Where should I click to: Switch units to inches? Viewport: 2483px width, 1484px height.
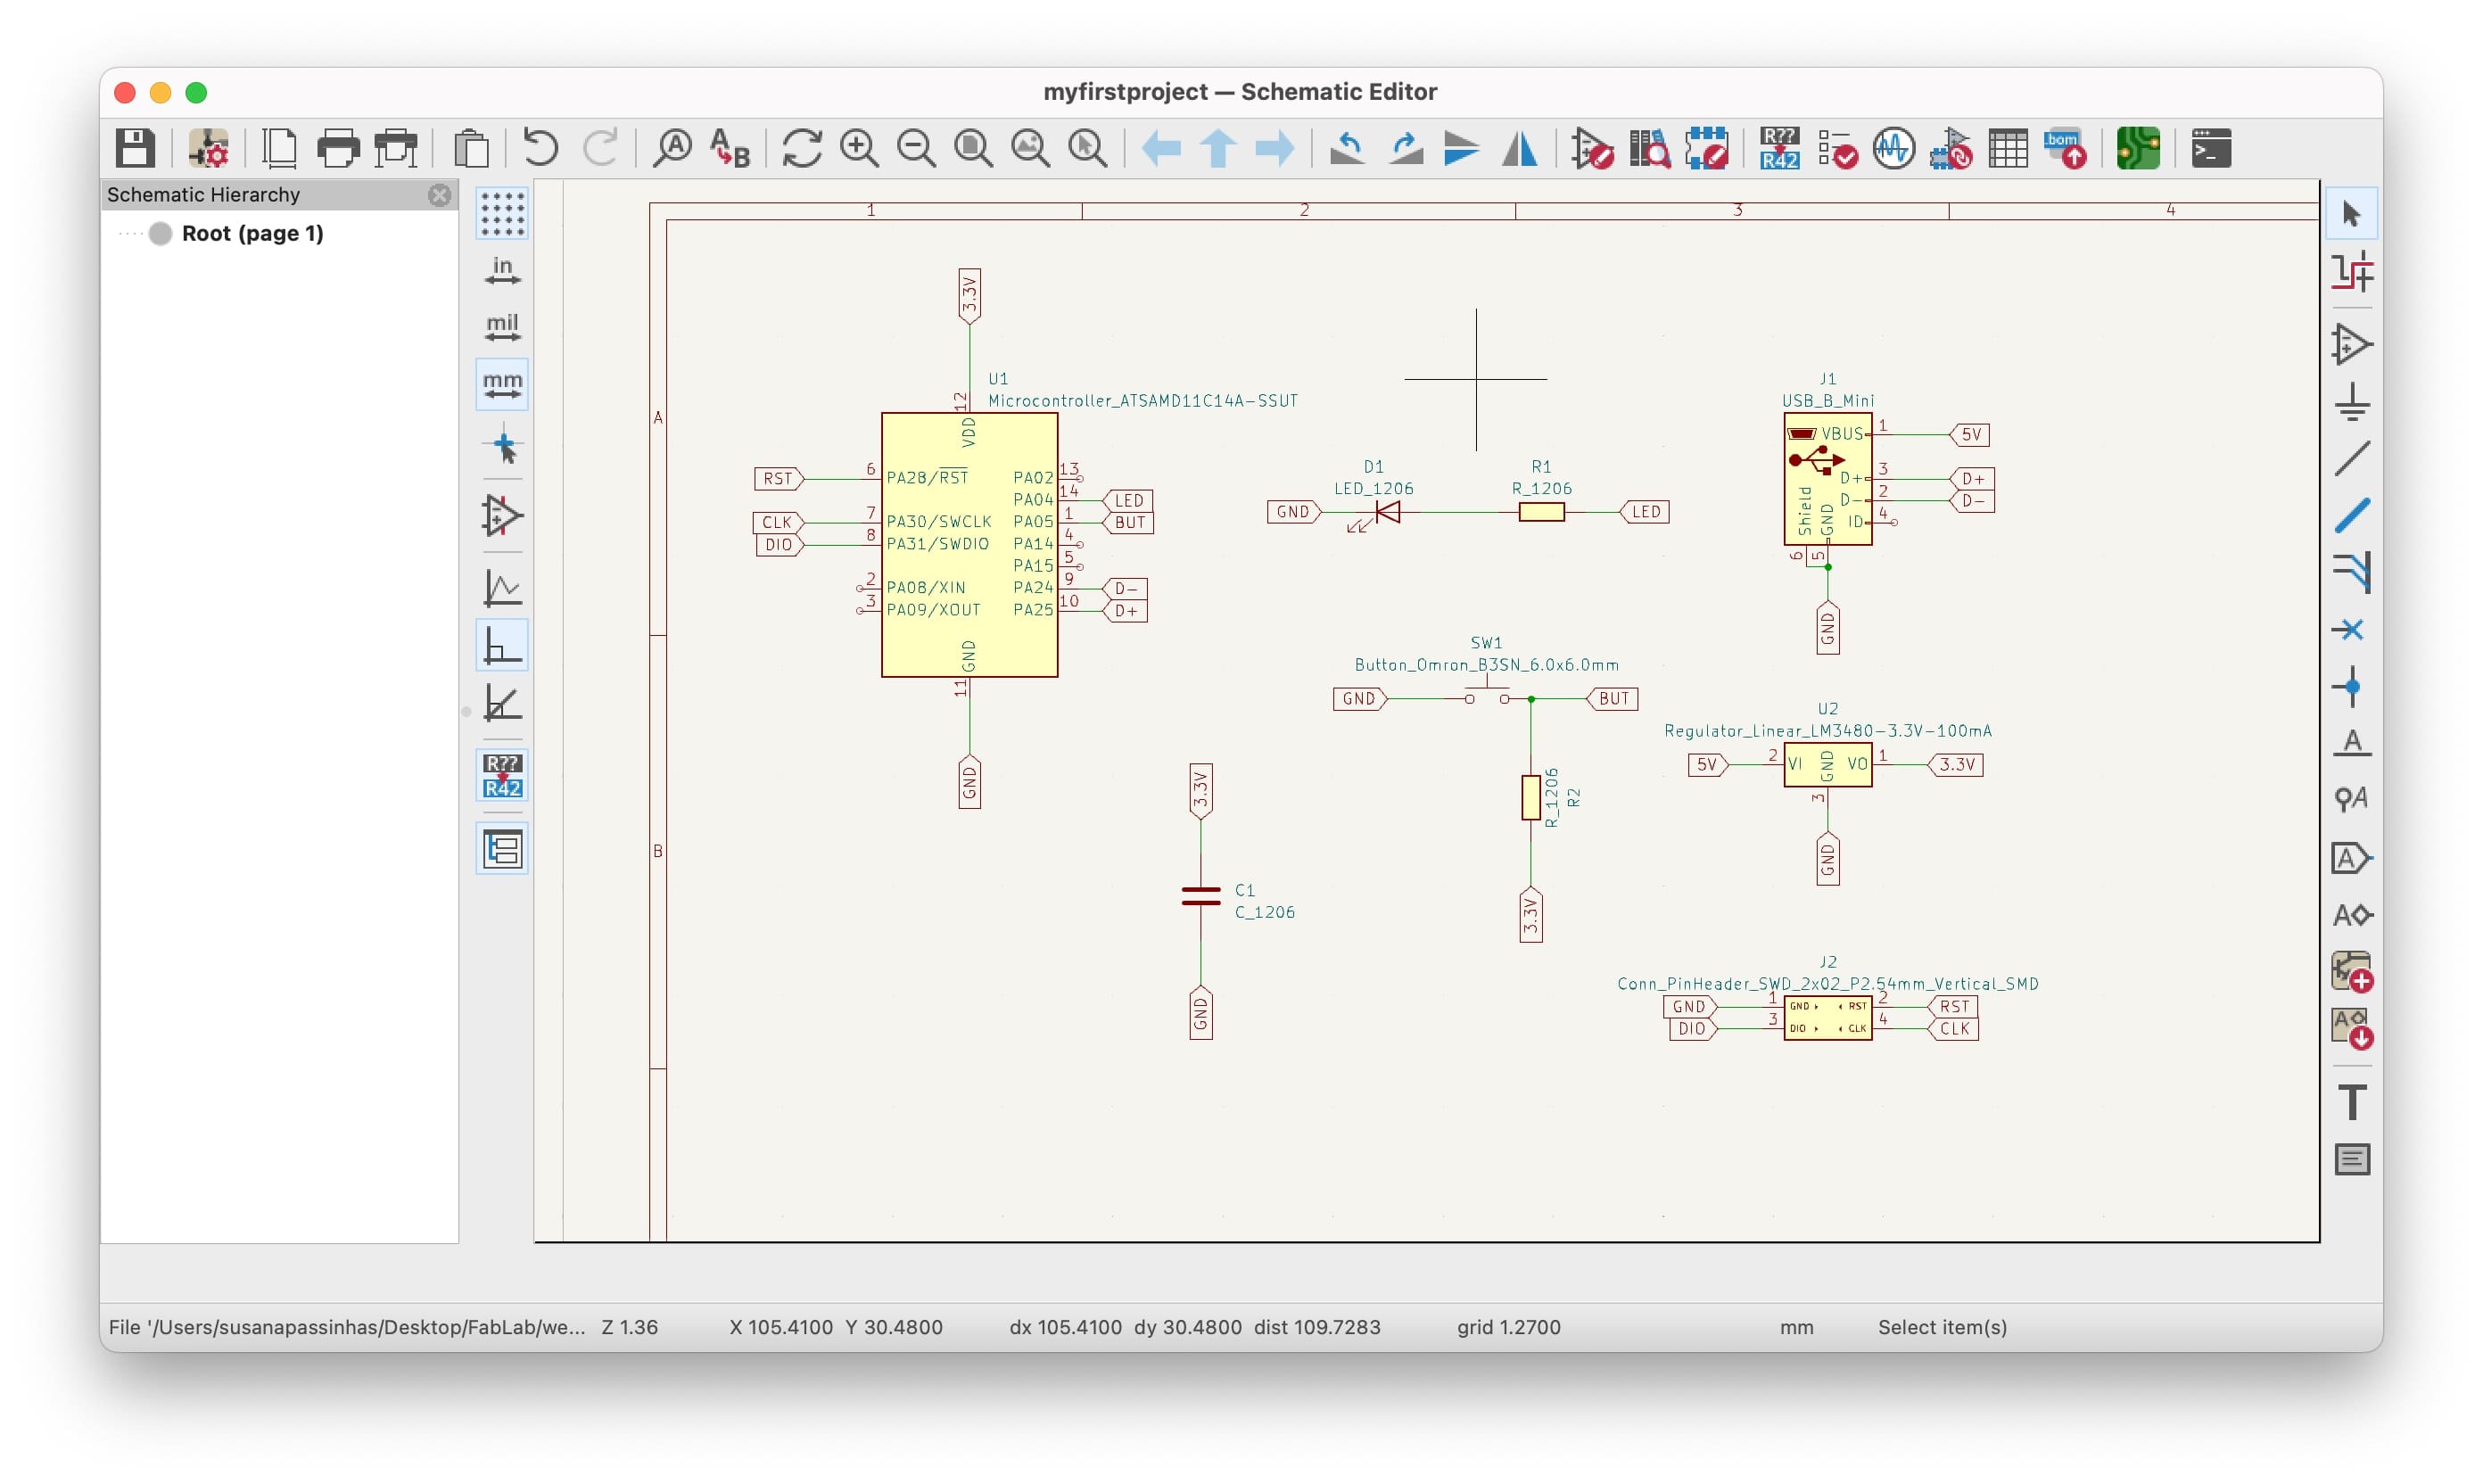tap(502, 271)
